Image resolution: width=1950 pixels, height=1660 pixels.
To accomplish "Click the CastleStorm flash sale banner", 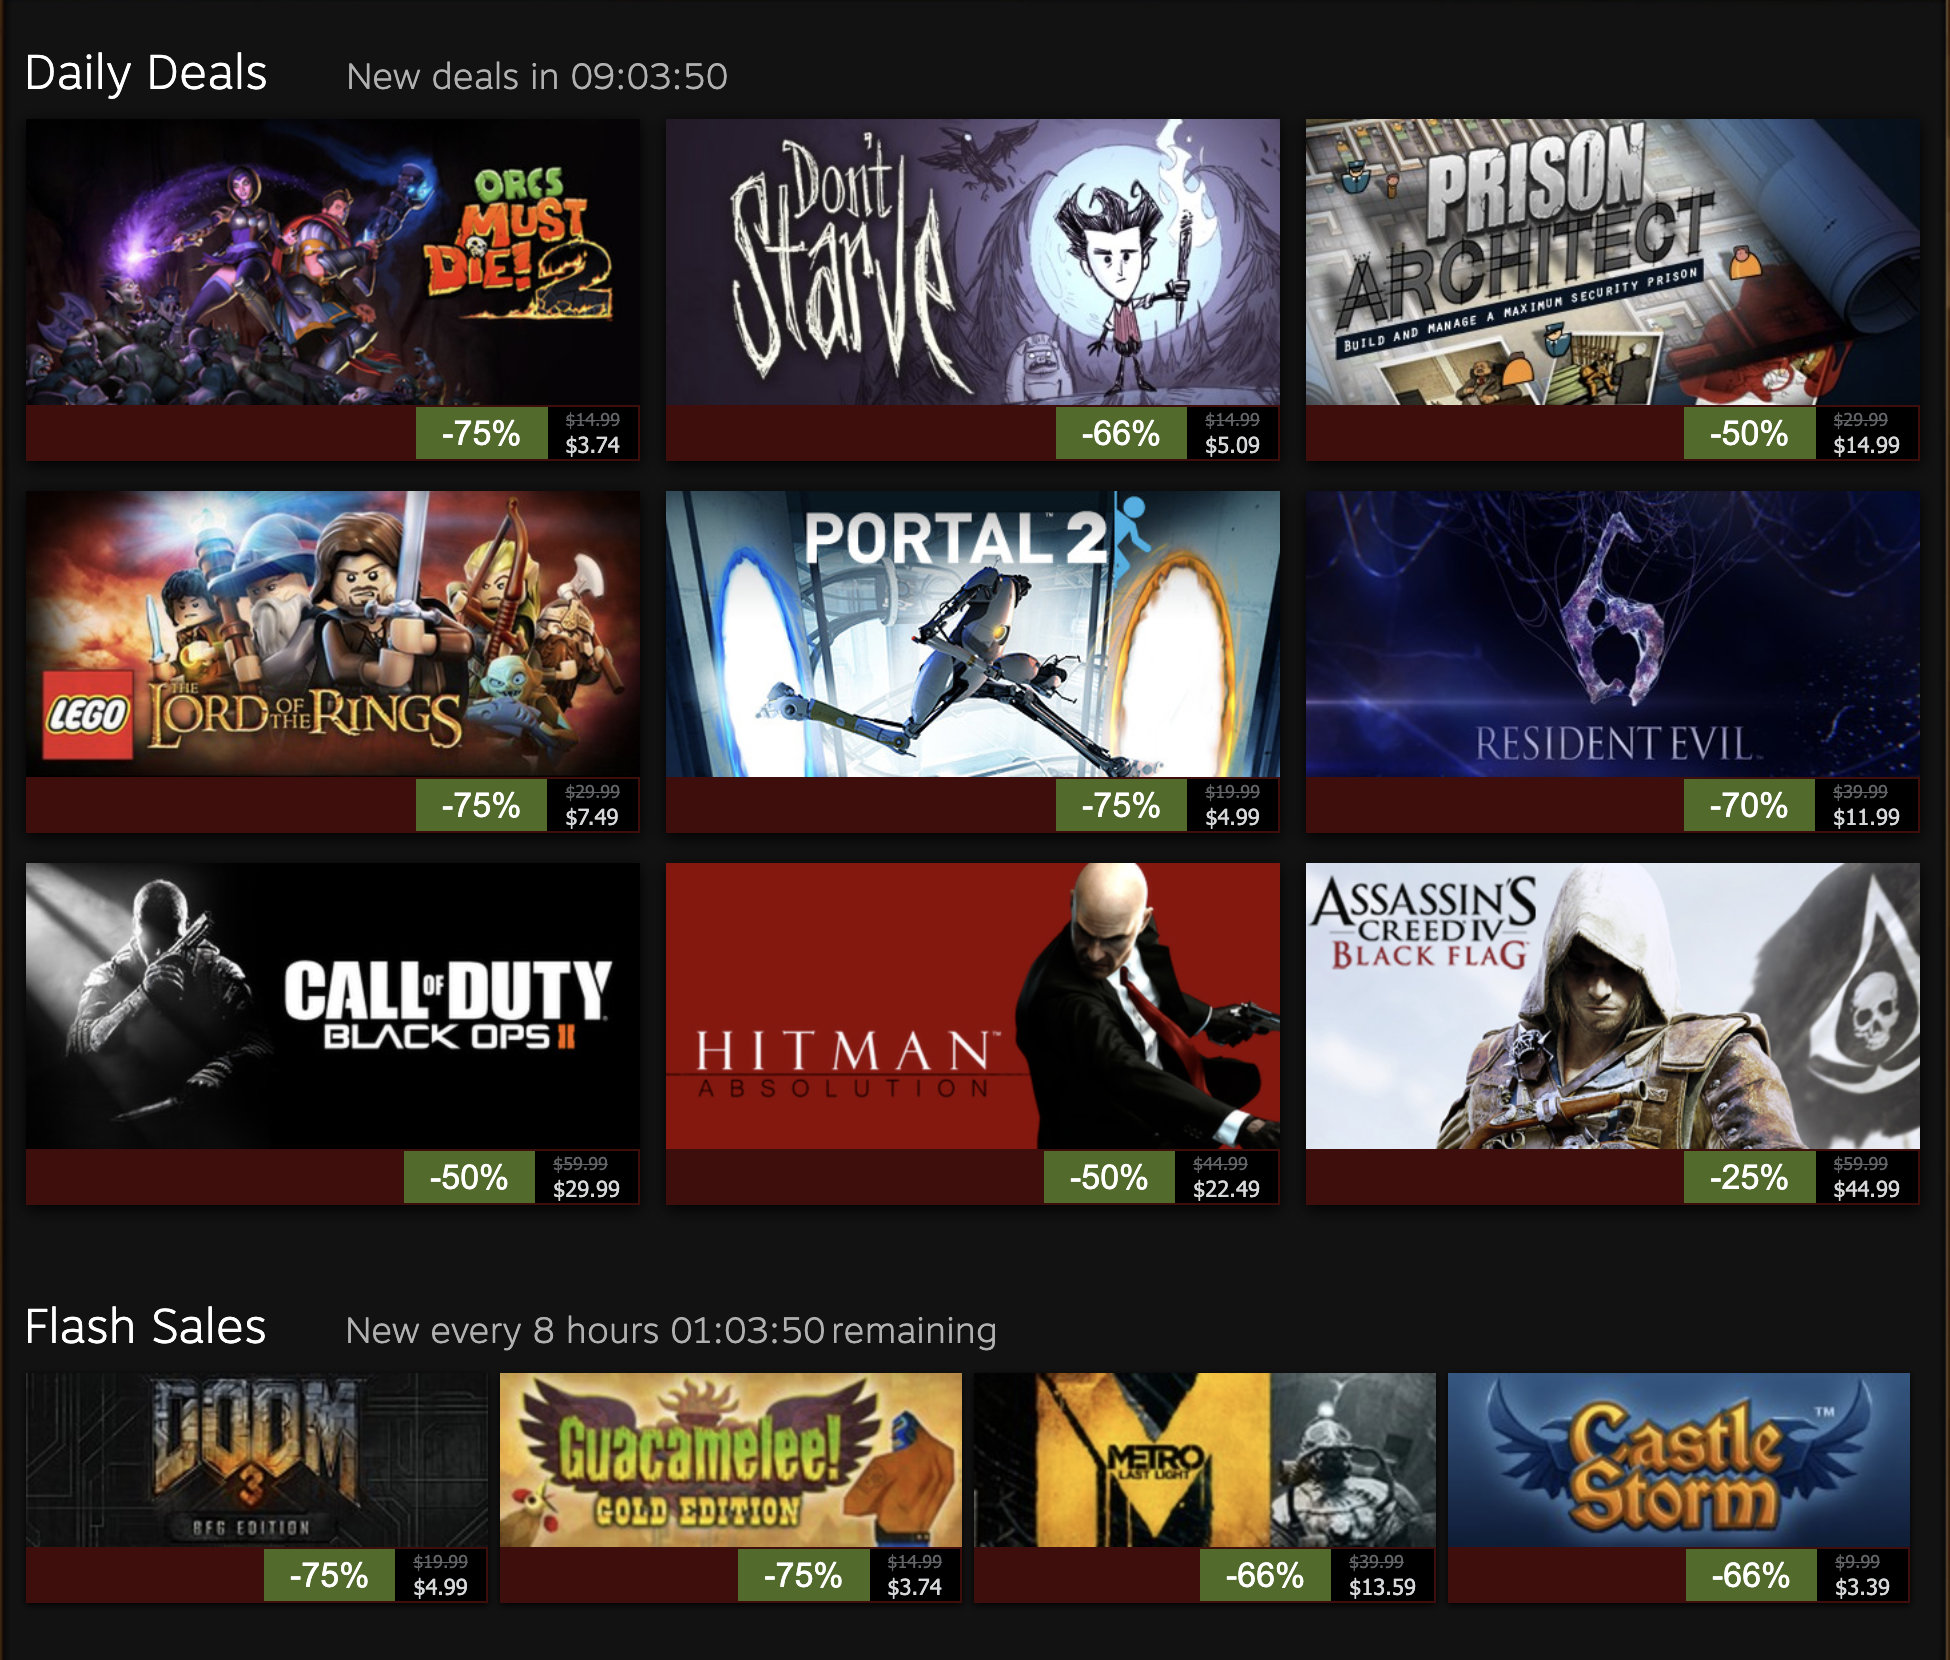I will coord(1678,1460).
